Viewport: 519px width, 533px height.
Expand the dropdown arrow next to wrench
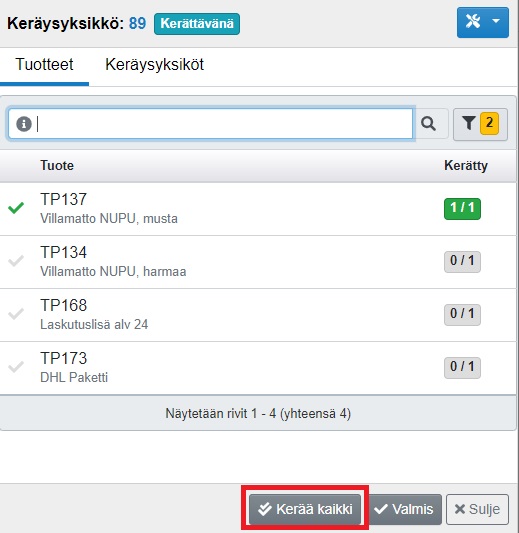tap(496, 21)
